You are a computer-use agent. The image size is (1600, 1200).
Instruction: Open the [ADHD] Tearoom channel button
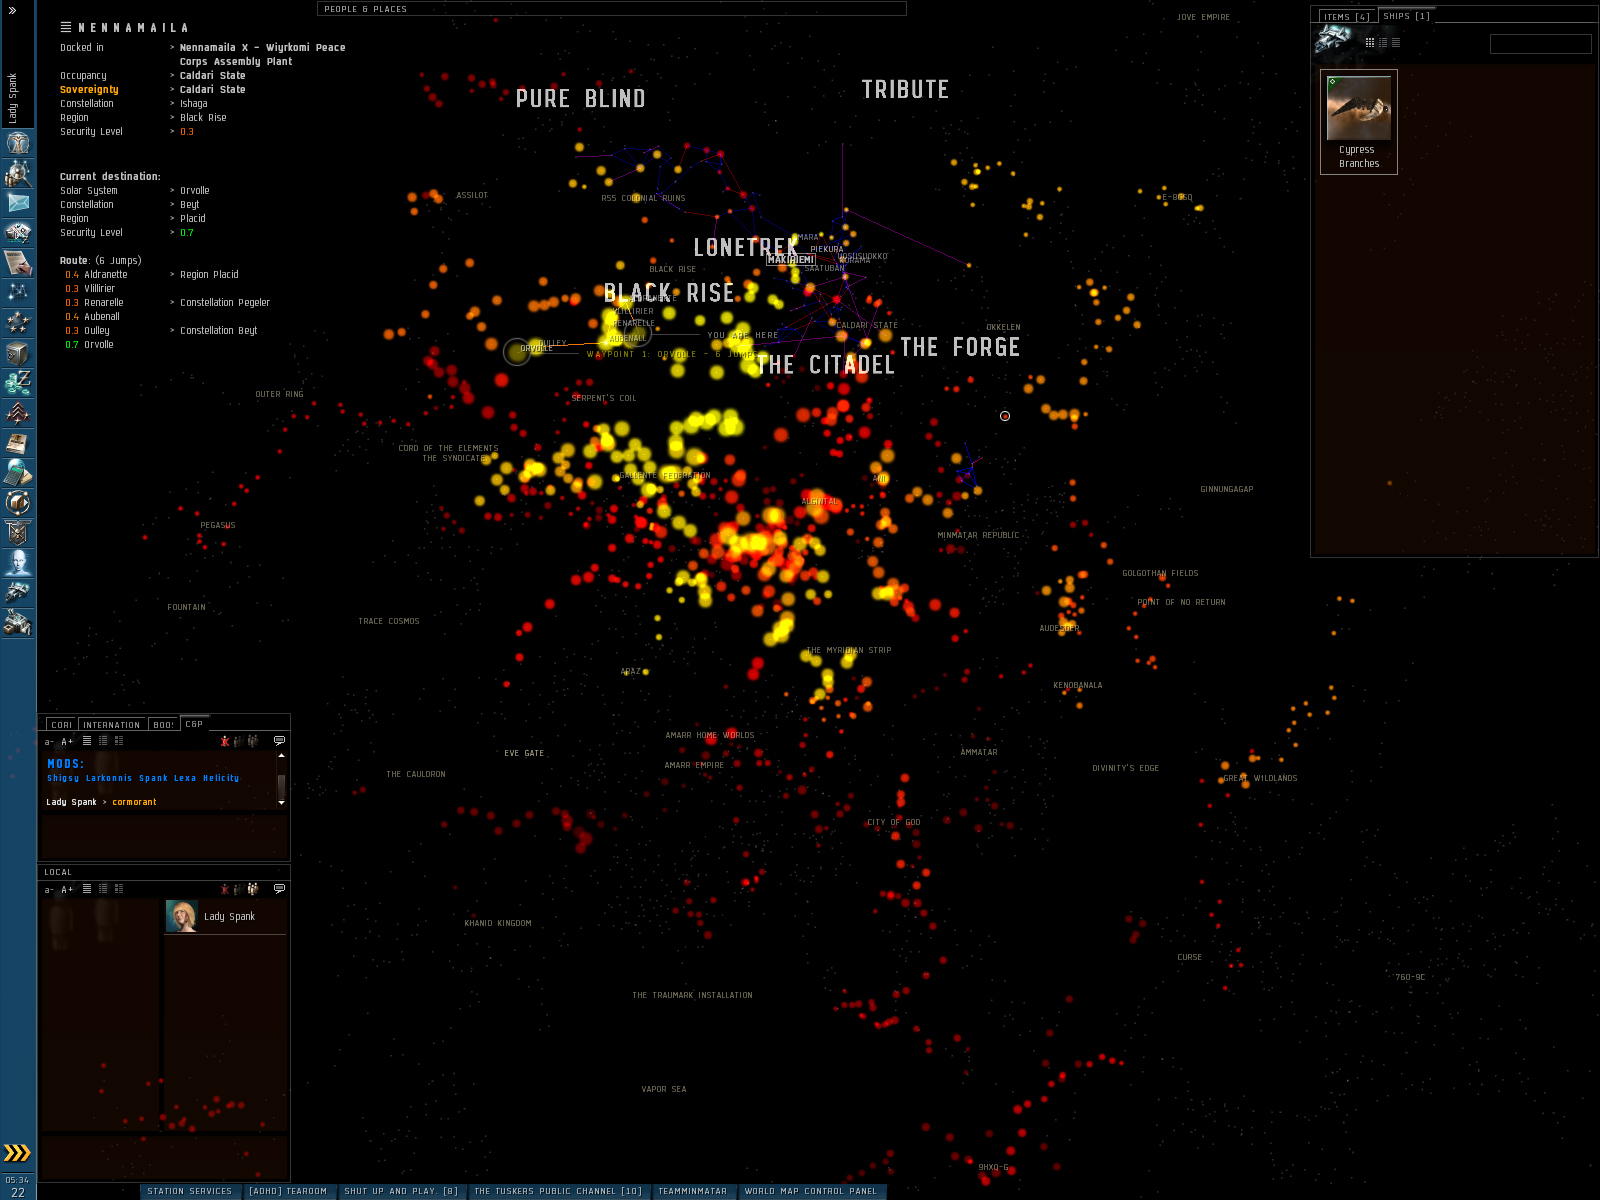tap(288, 1191)
